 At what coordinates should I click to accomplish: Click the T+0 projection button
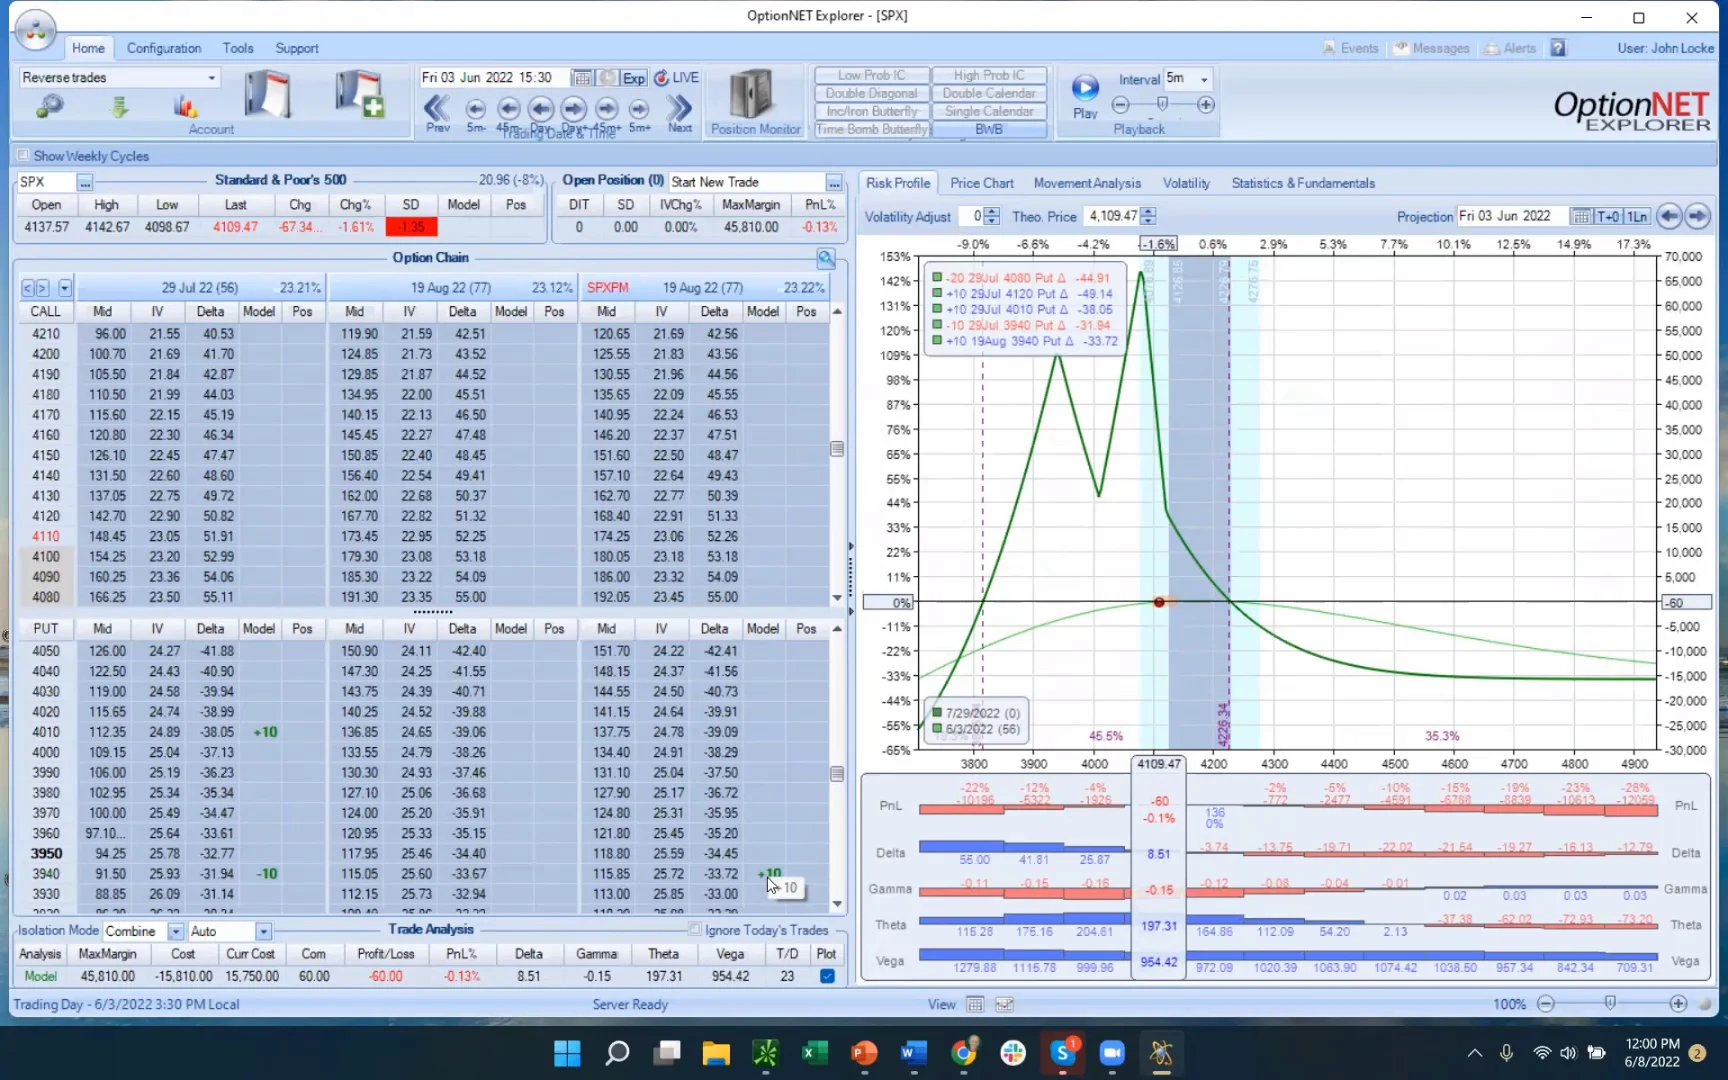tap(1608, 216)
